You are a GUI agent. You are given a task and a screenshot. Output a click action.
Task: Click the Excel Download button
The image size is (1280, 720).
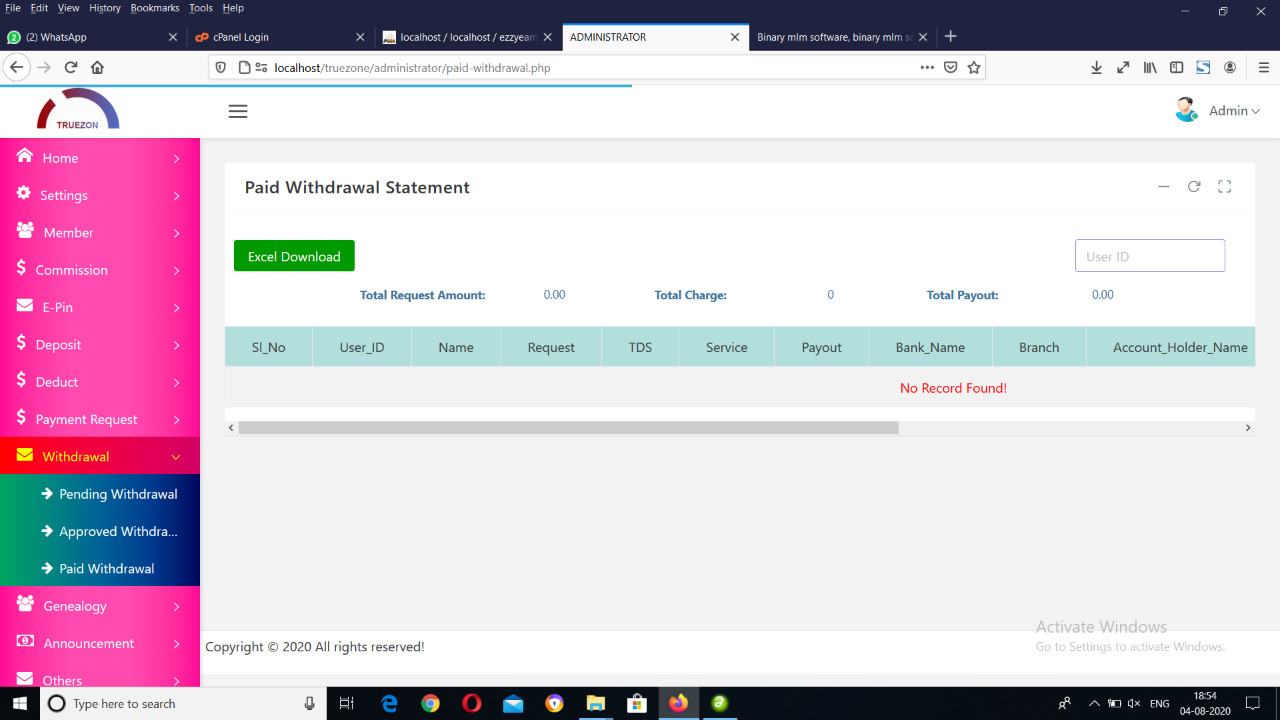(294, 256)
